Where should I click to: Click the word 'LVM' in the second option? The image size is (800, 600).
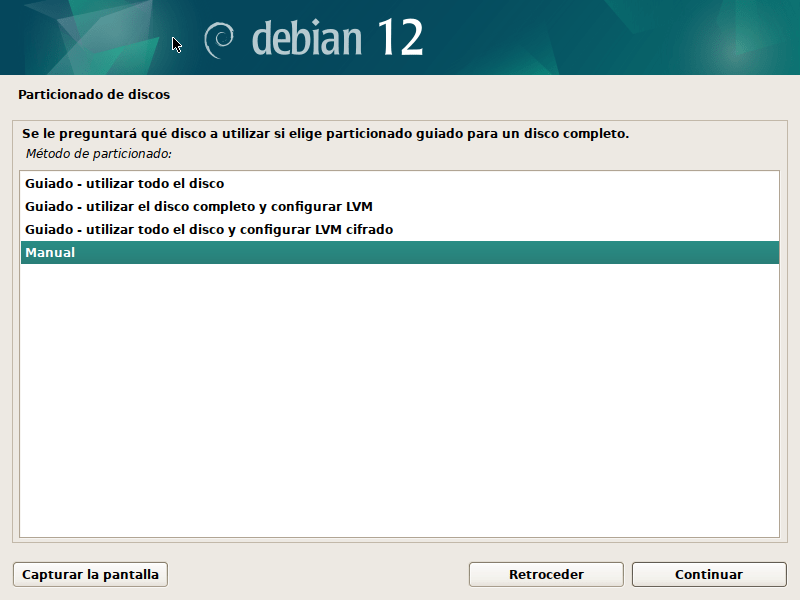click(x=359, y=207)
